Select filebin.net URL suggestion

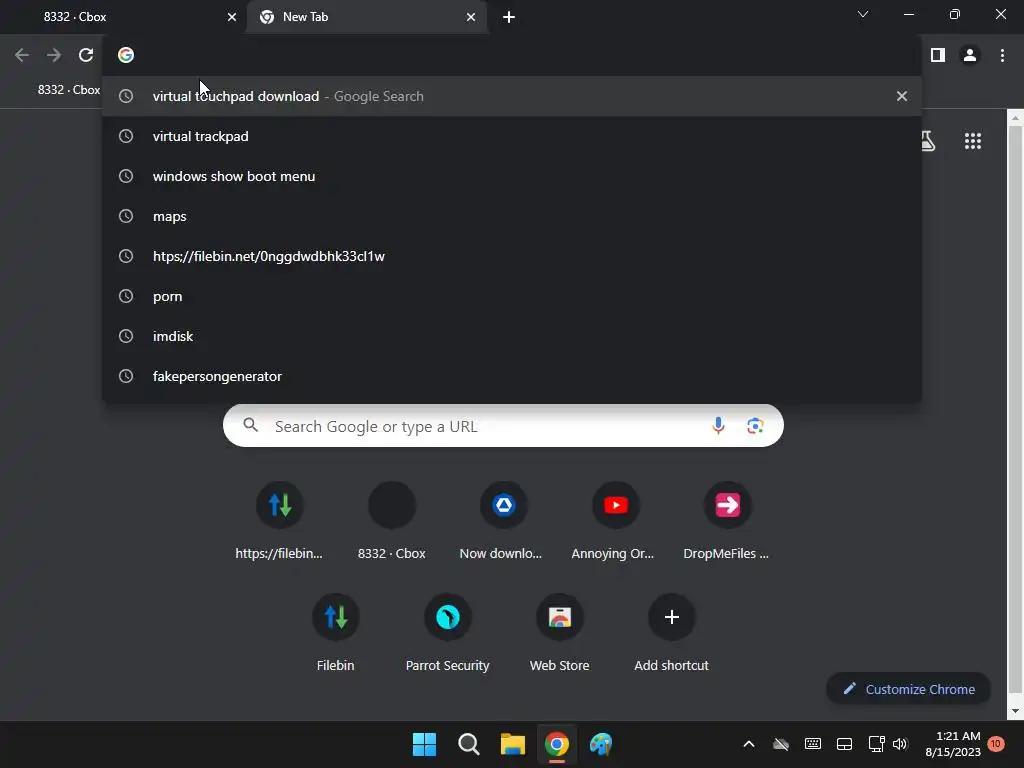[x=511, y=256]
